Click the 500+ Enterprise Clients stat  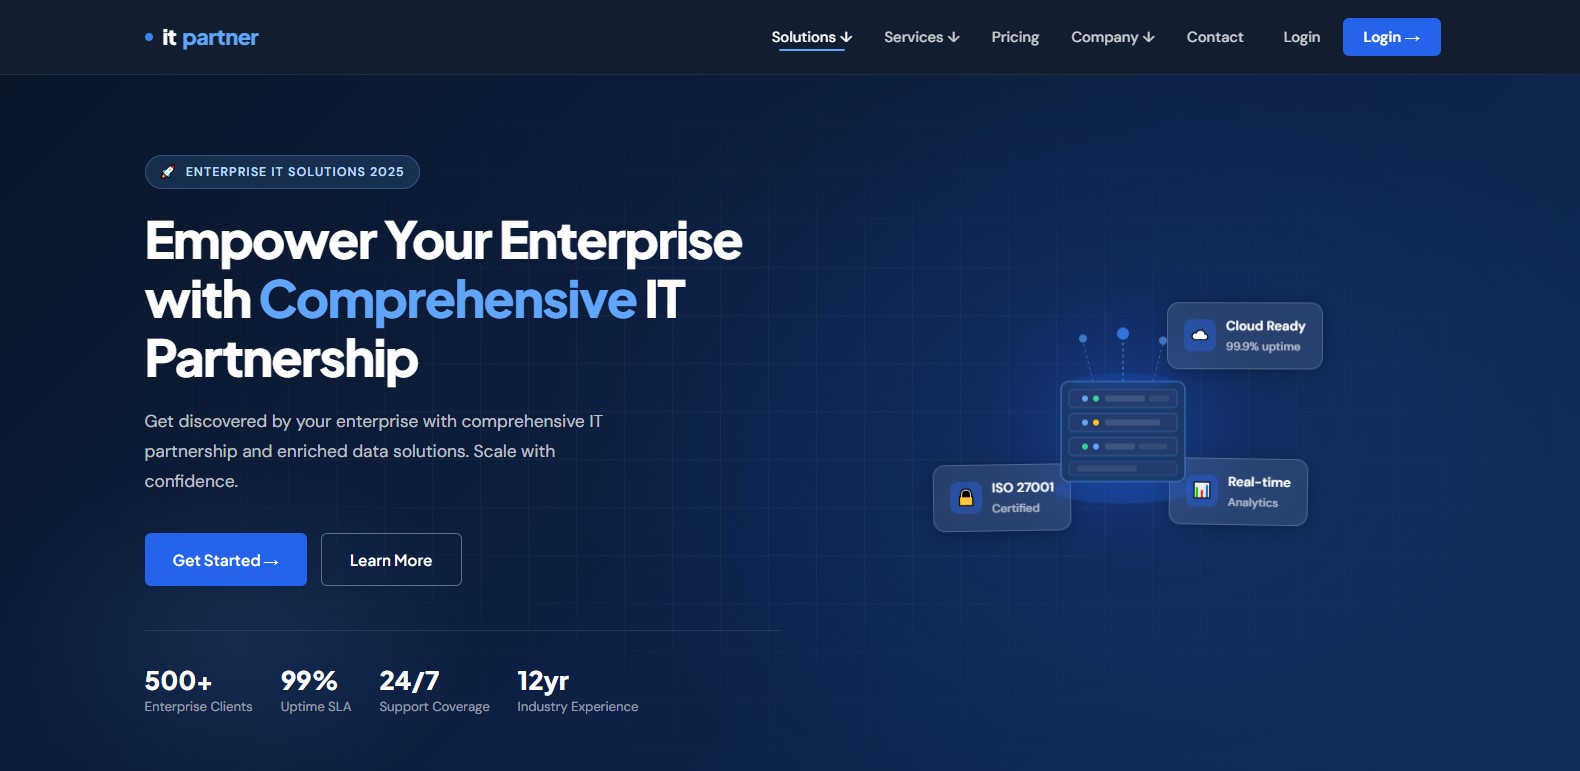198,691
